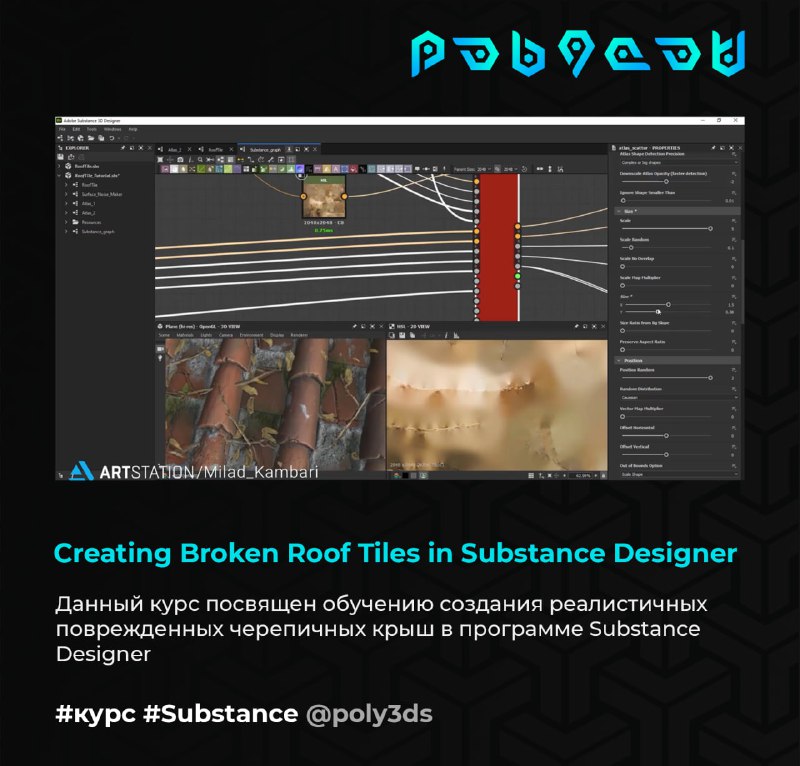Open the Random Distribution dropdown

click(679, 397)
